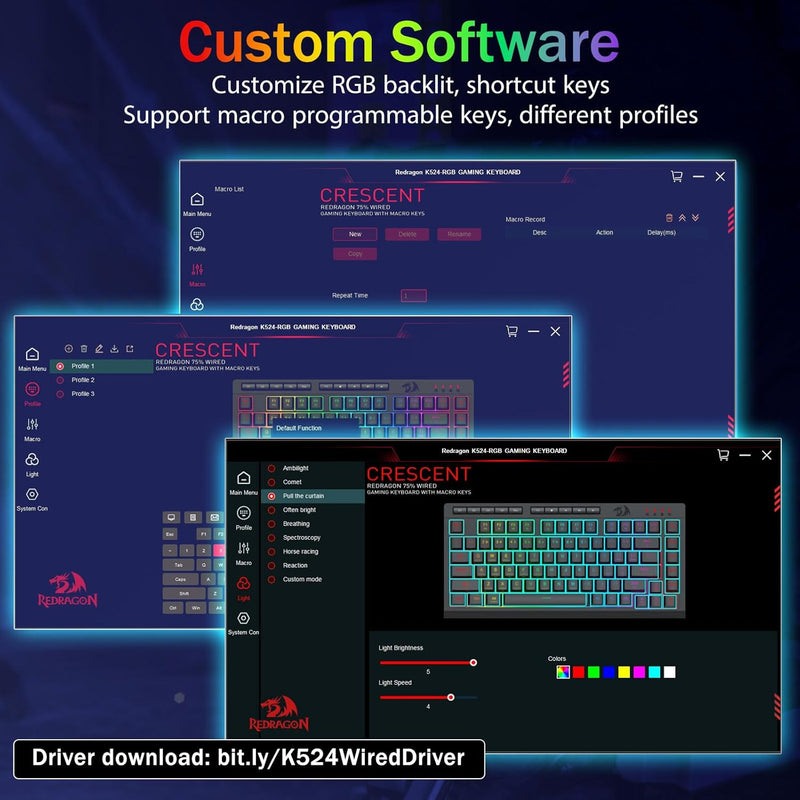Click the Light sidebar icon
The height and width of the screenshot is (800, 800).
243,583
